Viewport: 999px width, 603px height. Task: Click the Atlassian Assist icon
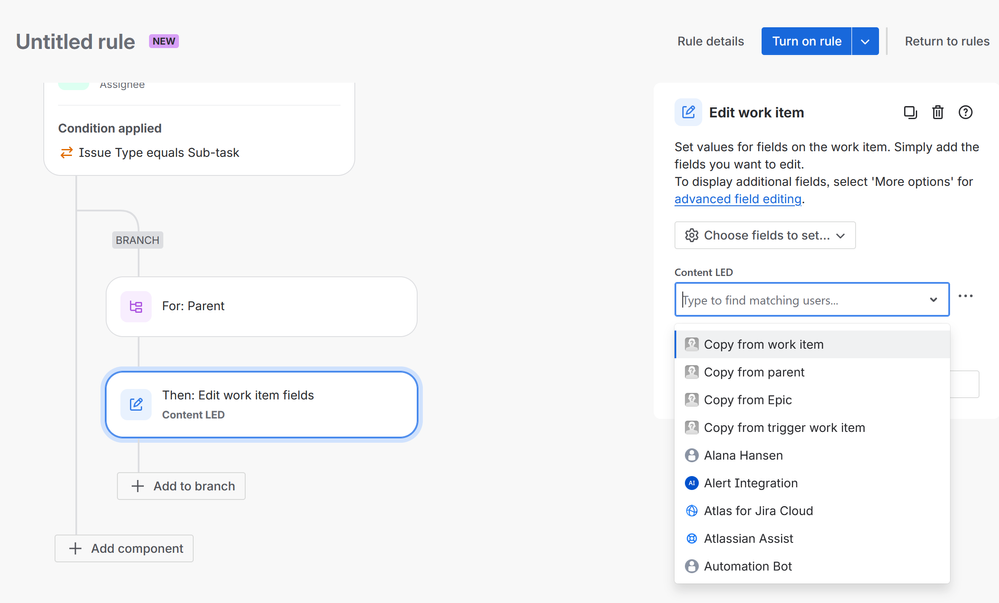pos(691,539)
